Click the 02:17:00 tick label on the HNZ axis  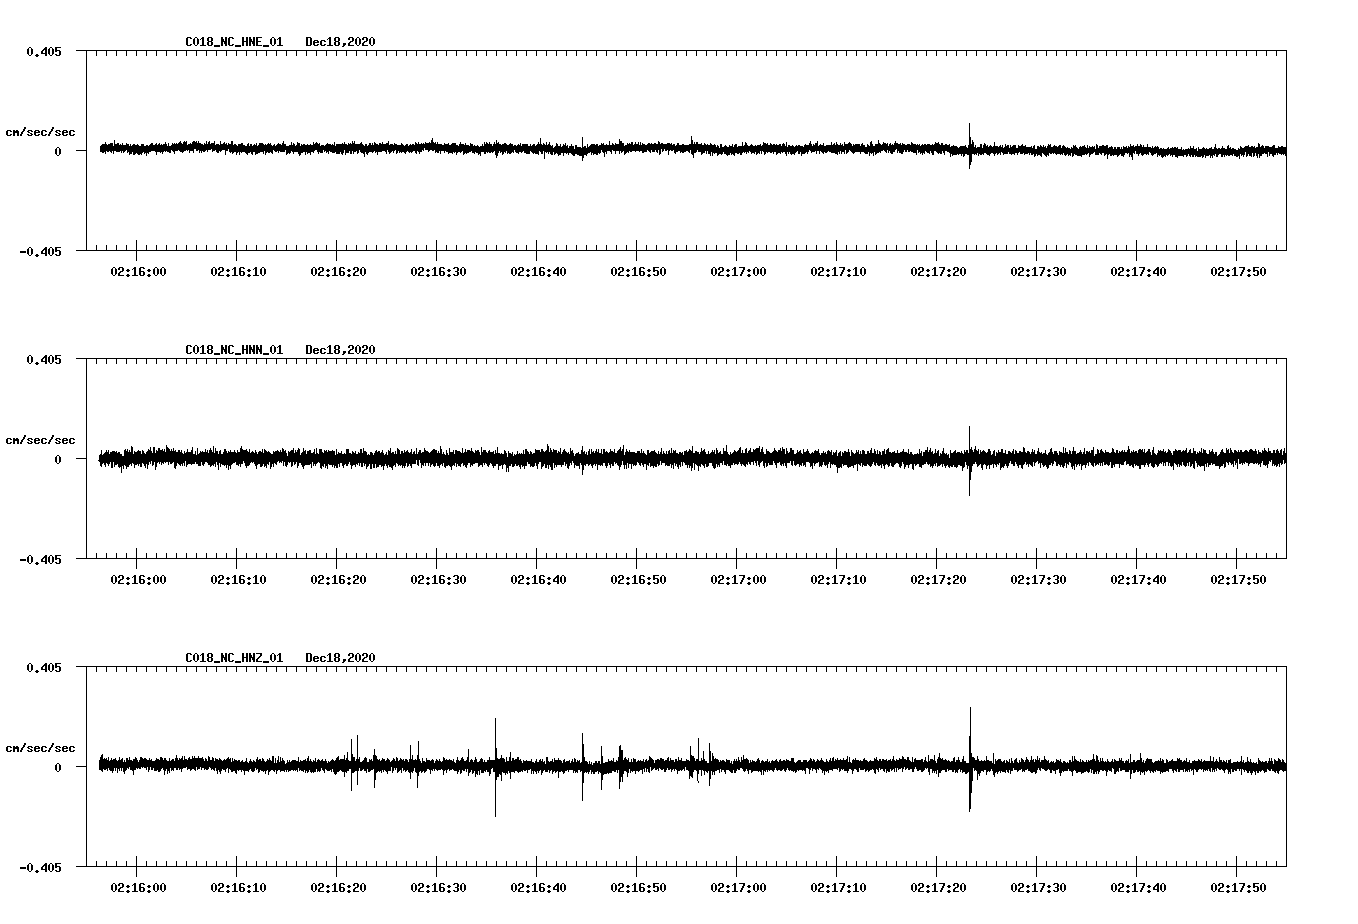pos(738,885)
